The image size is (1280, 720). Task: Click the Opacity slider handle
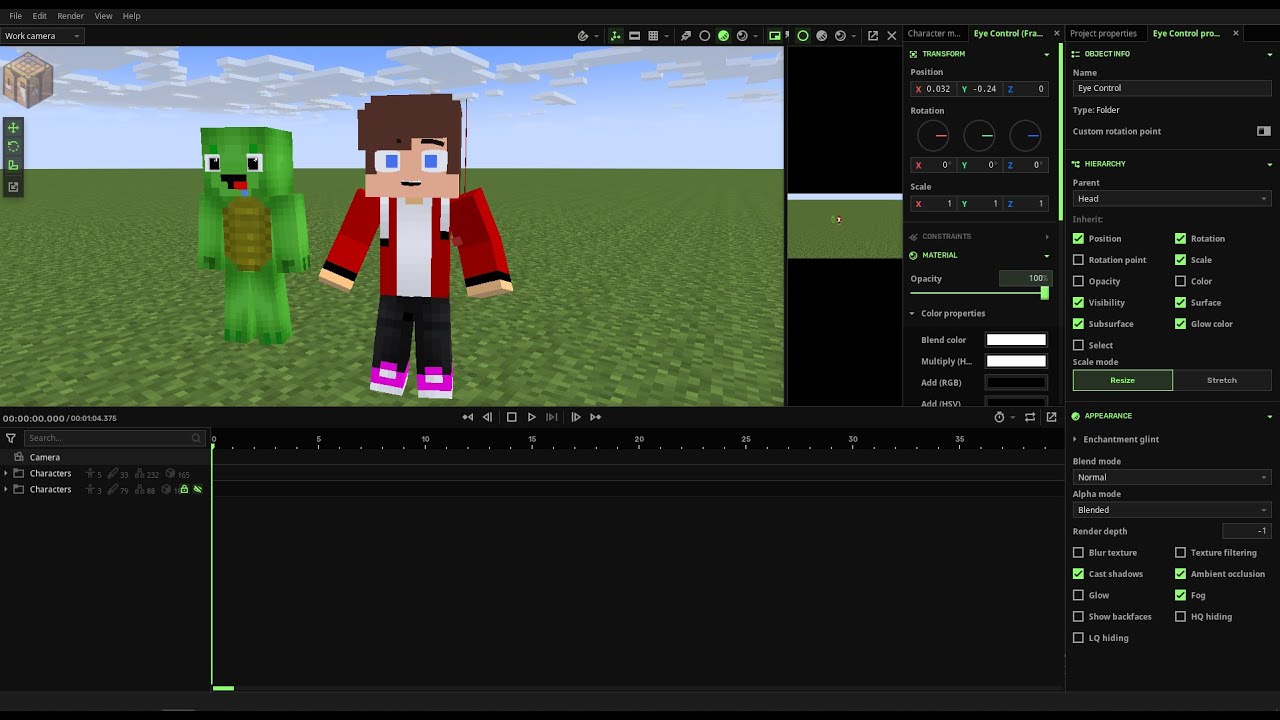pos(1045,293)
